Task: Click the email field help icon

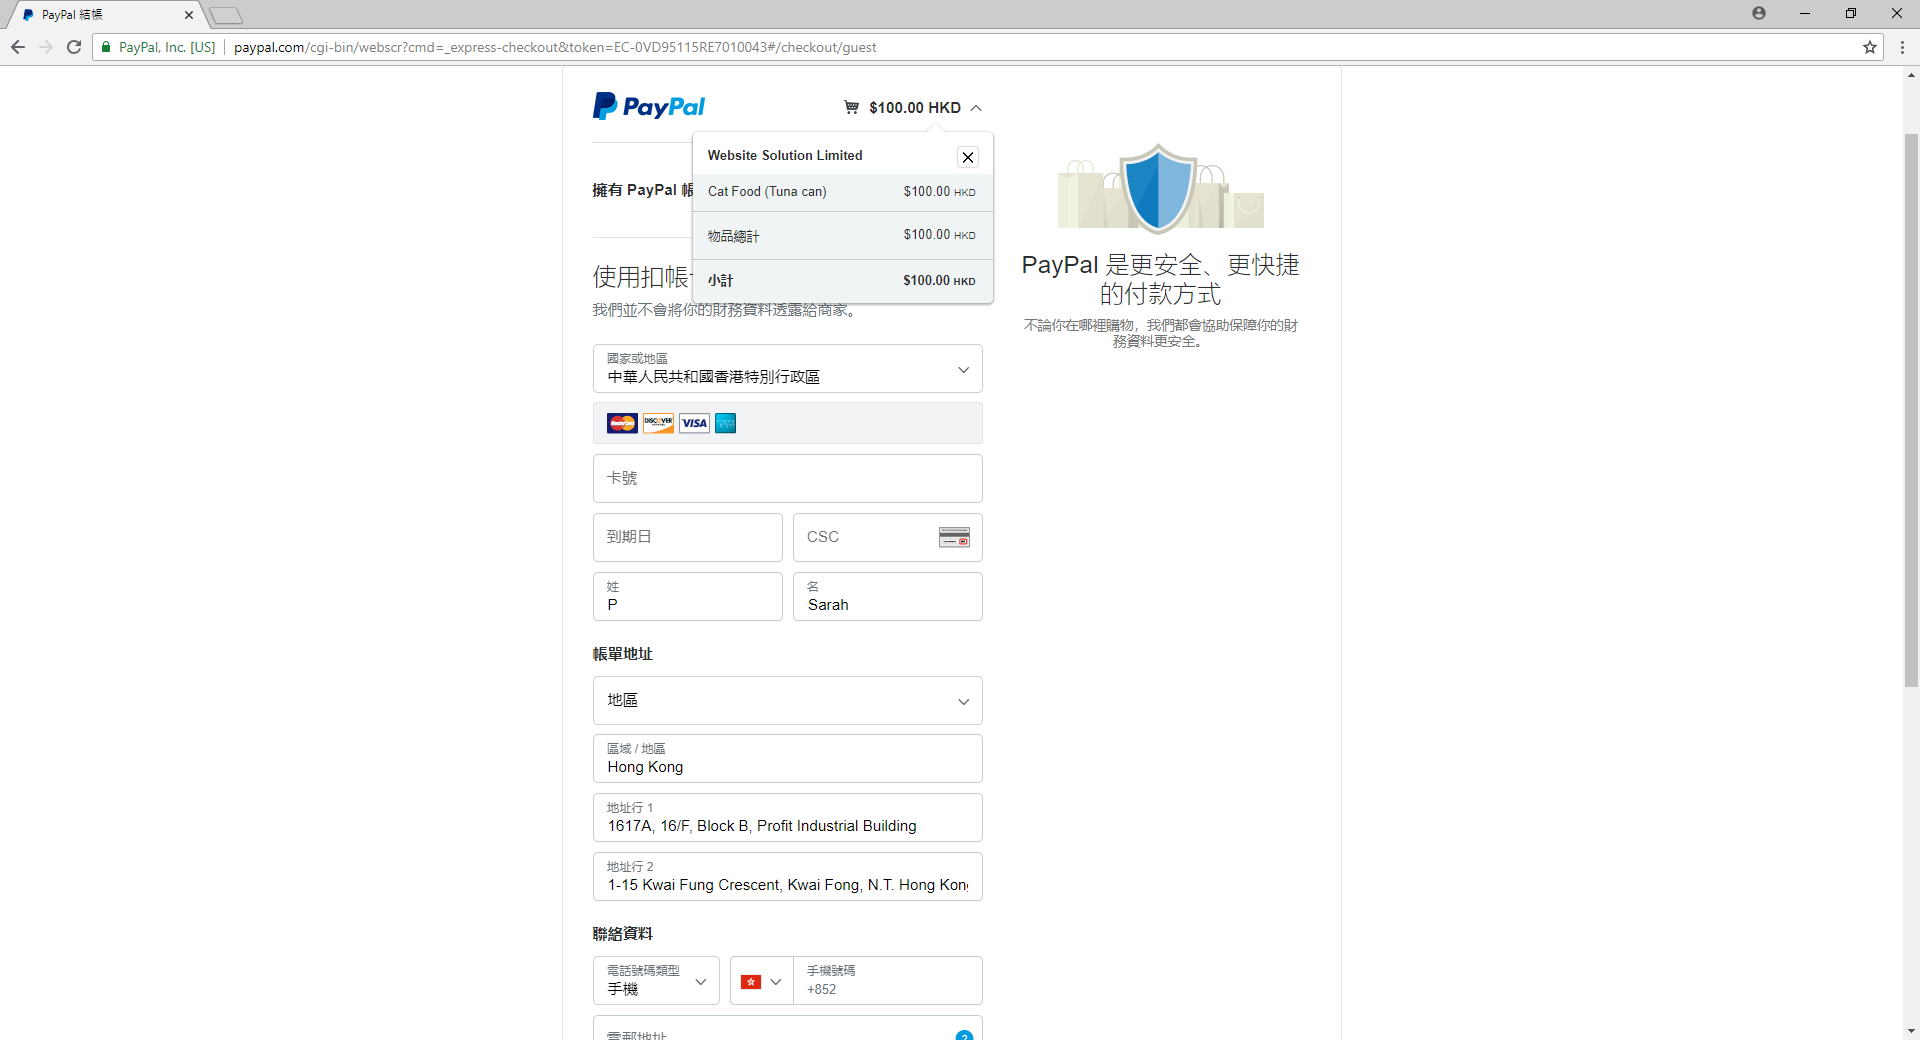Action: click(964, 1035)
